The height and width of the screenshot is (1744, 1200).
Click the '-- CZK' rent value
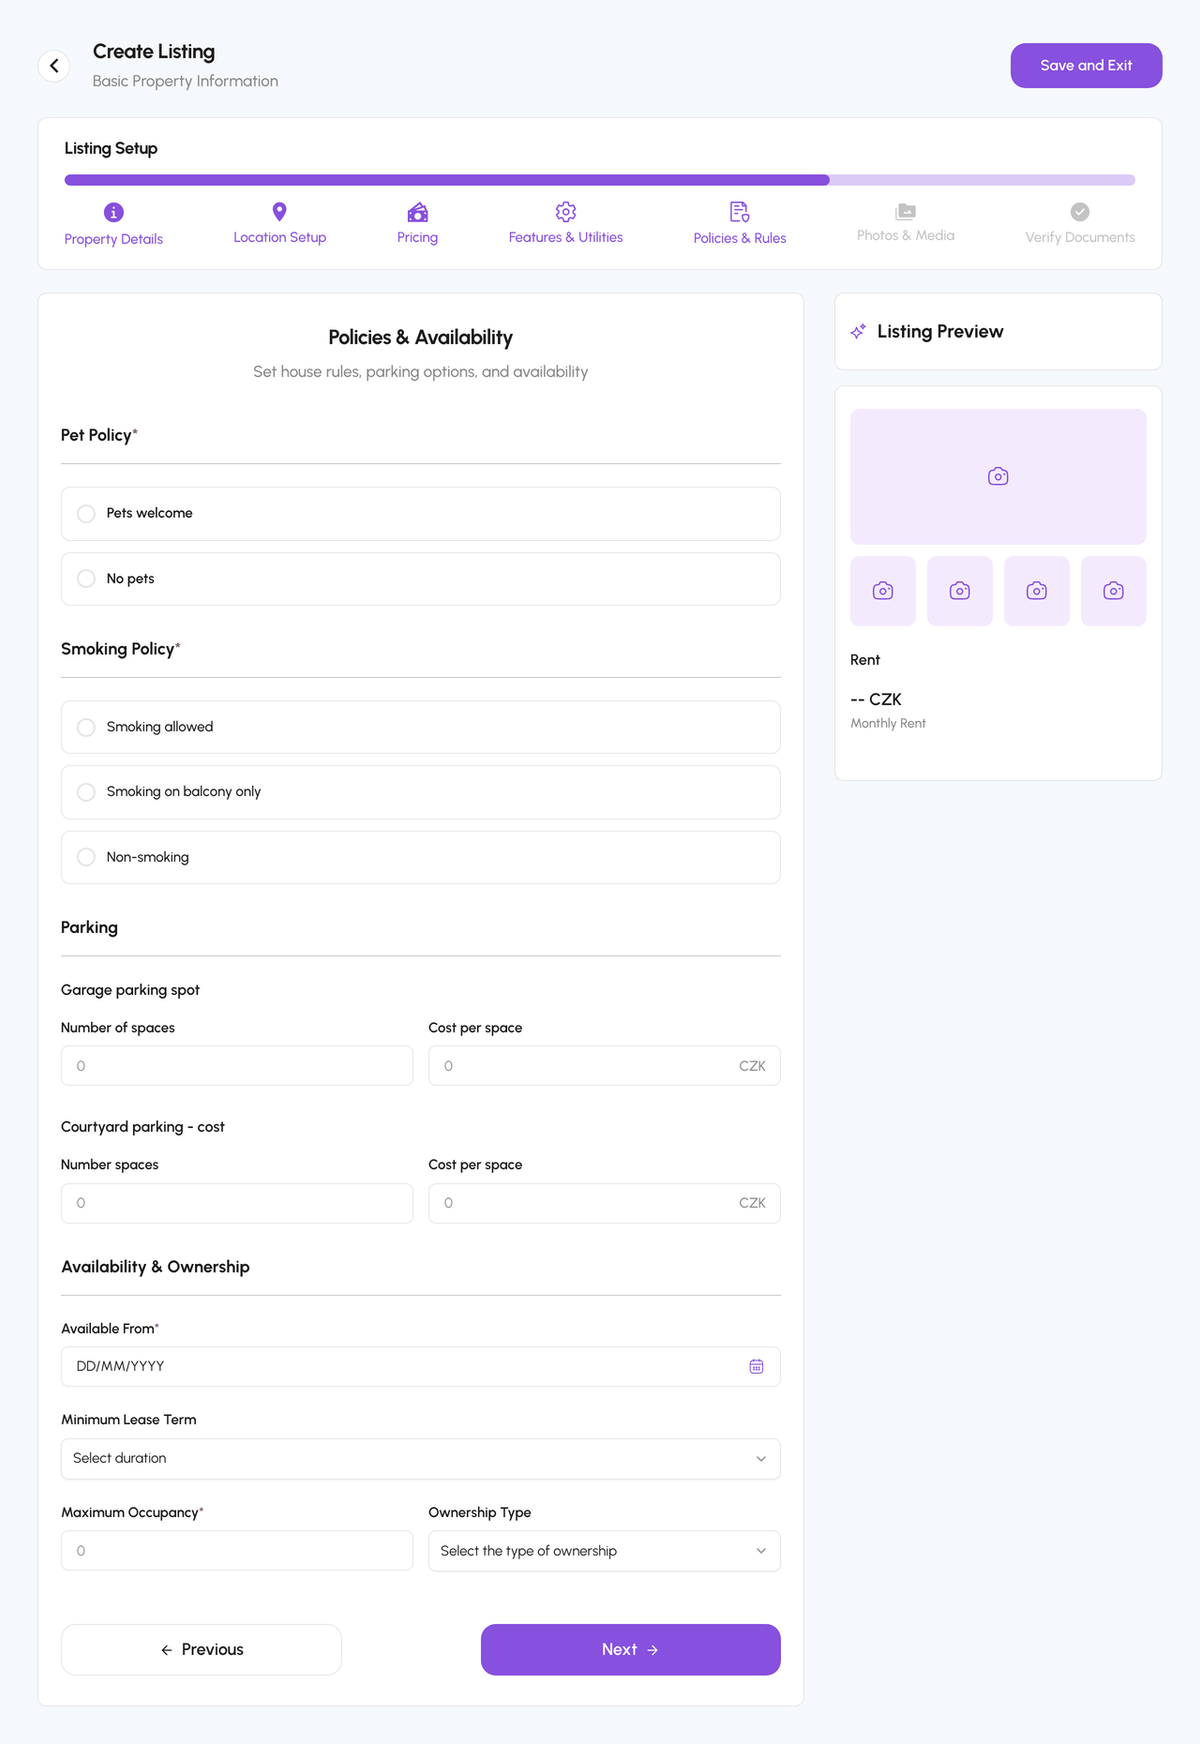(876, 699)
